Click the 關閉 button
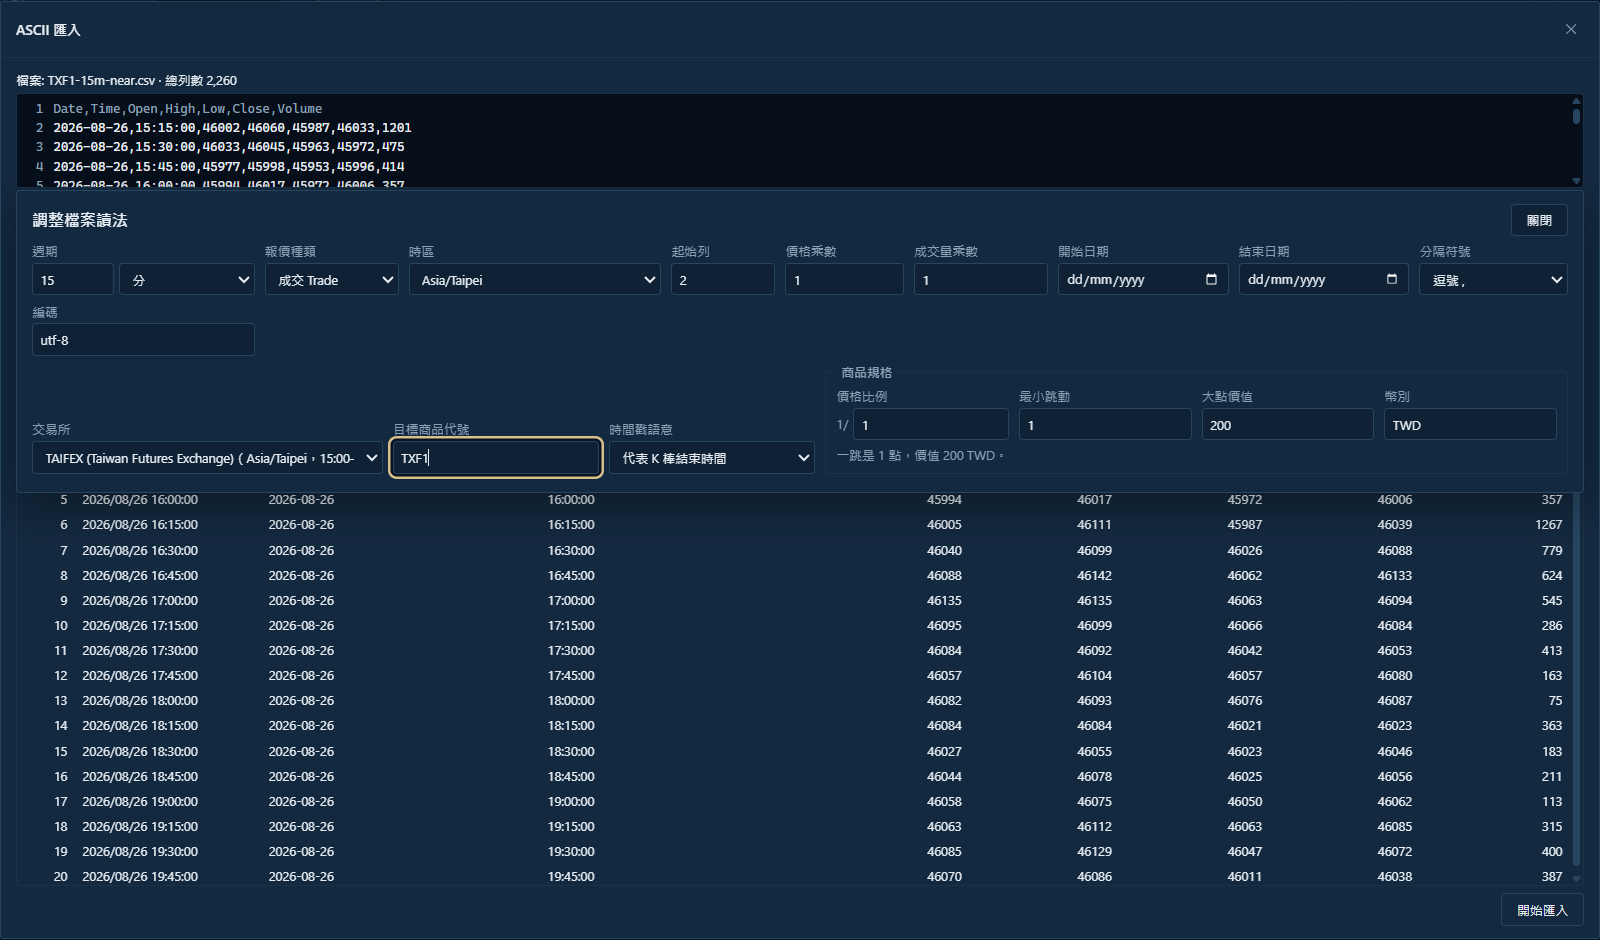The height and width of the screenshot is (940, 1600). (1539, 220)
